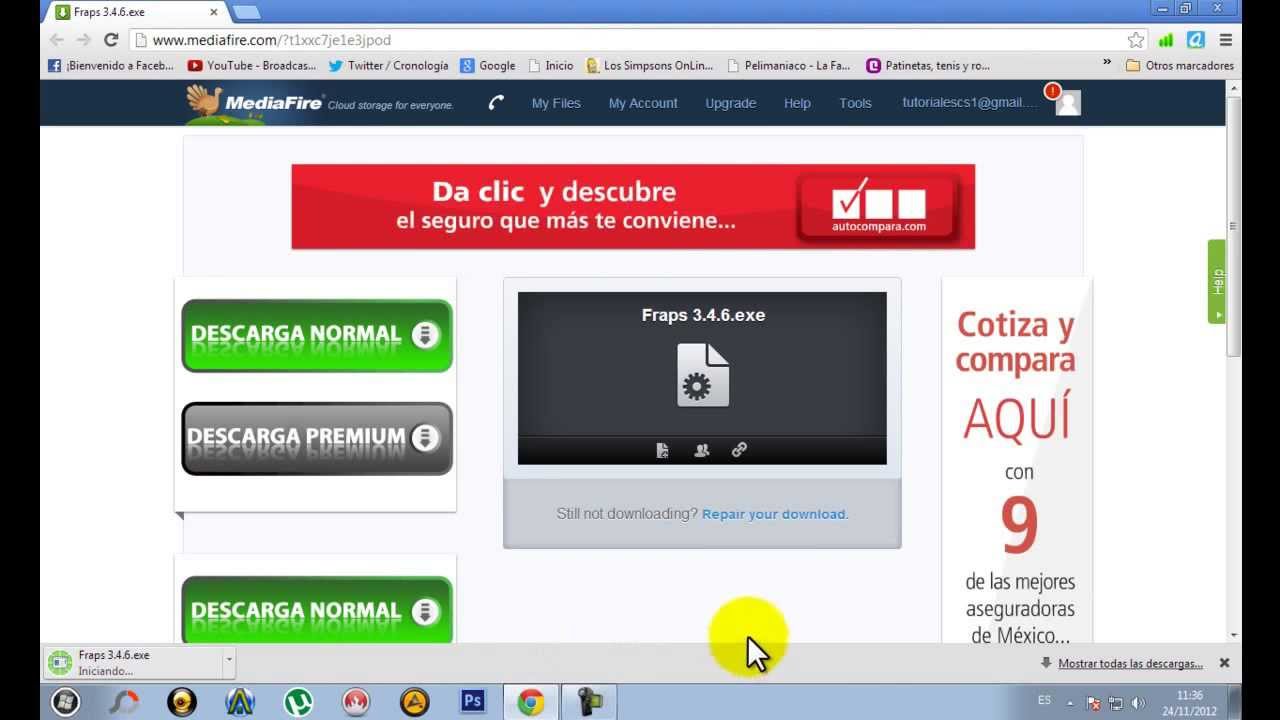Click the top DESCARGA NORMAL button

[317, 335]
